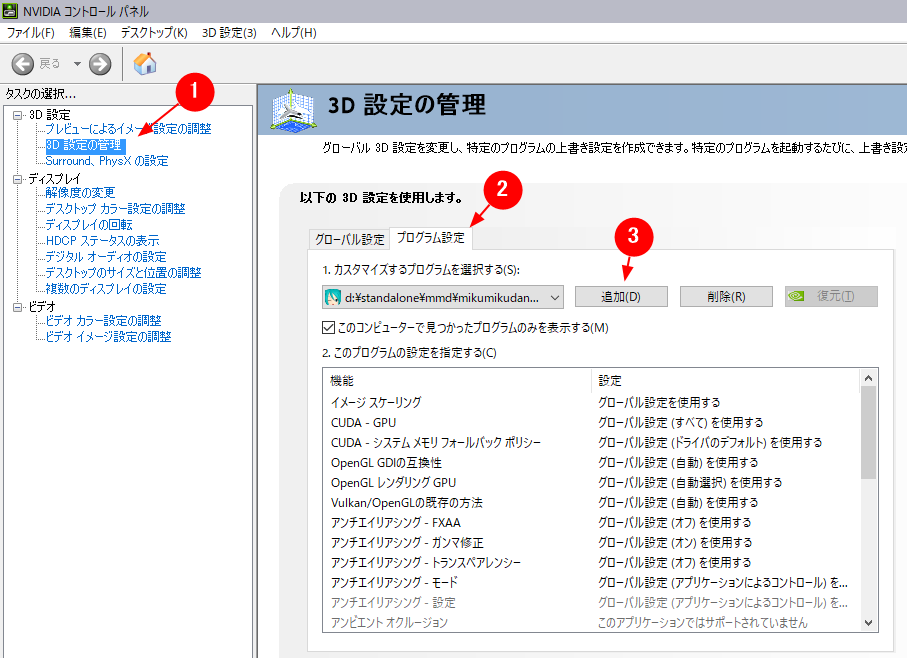Toggle このコンピューターで見つかったプログラムのみを表示する checkbox
Viewport: 907px width, 658px height.
pyautogui.click(x=328, y=328)
